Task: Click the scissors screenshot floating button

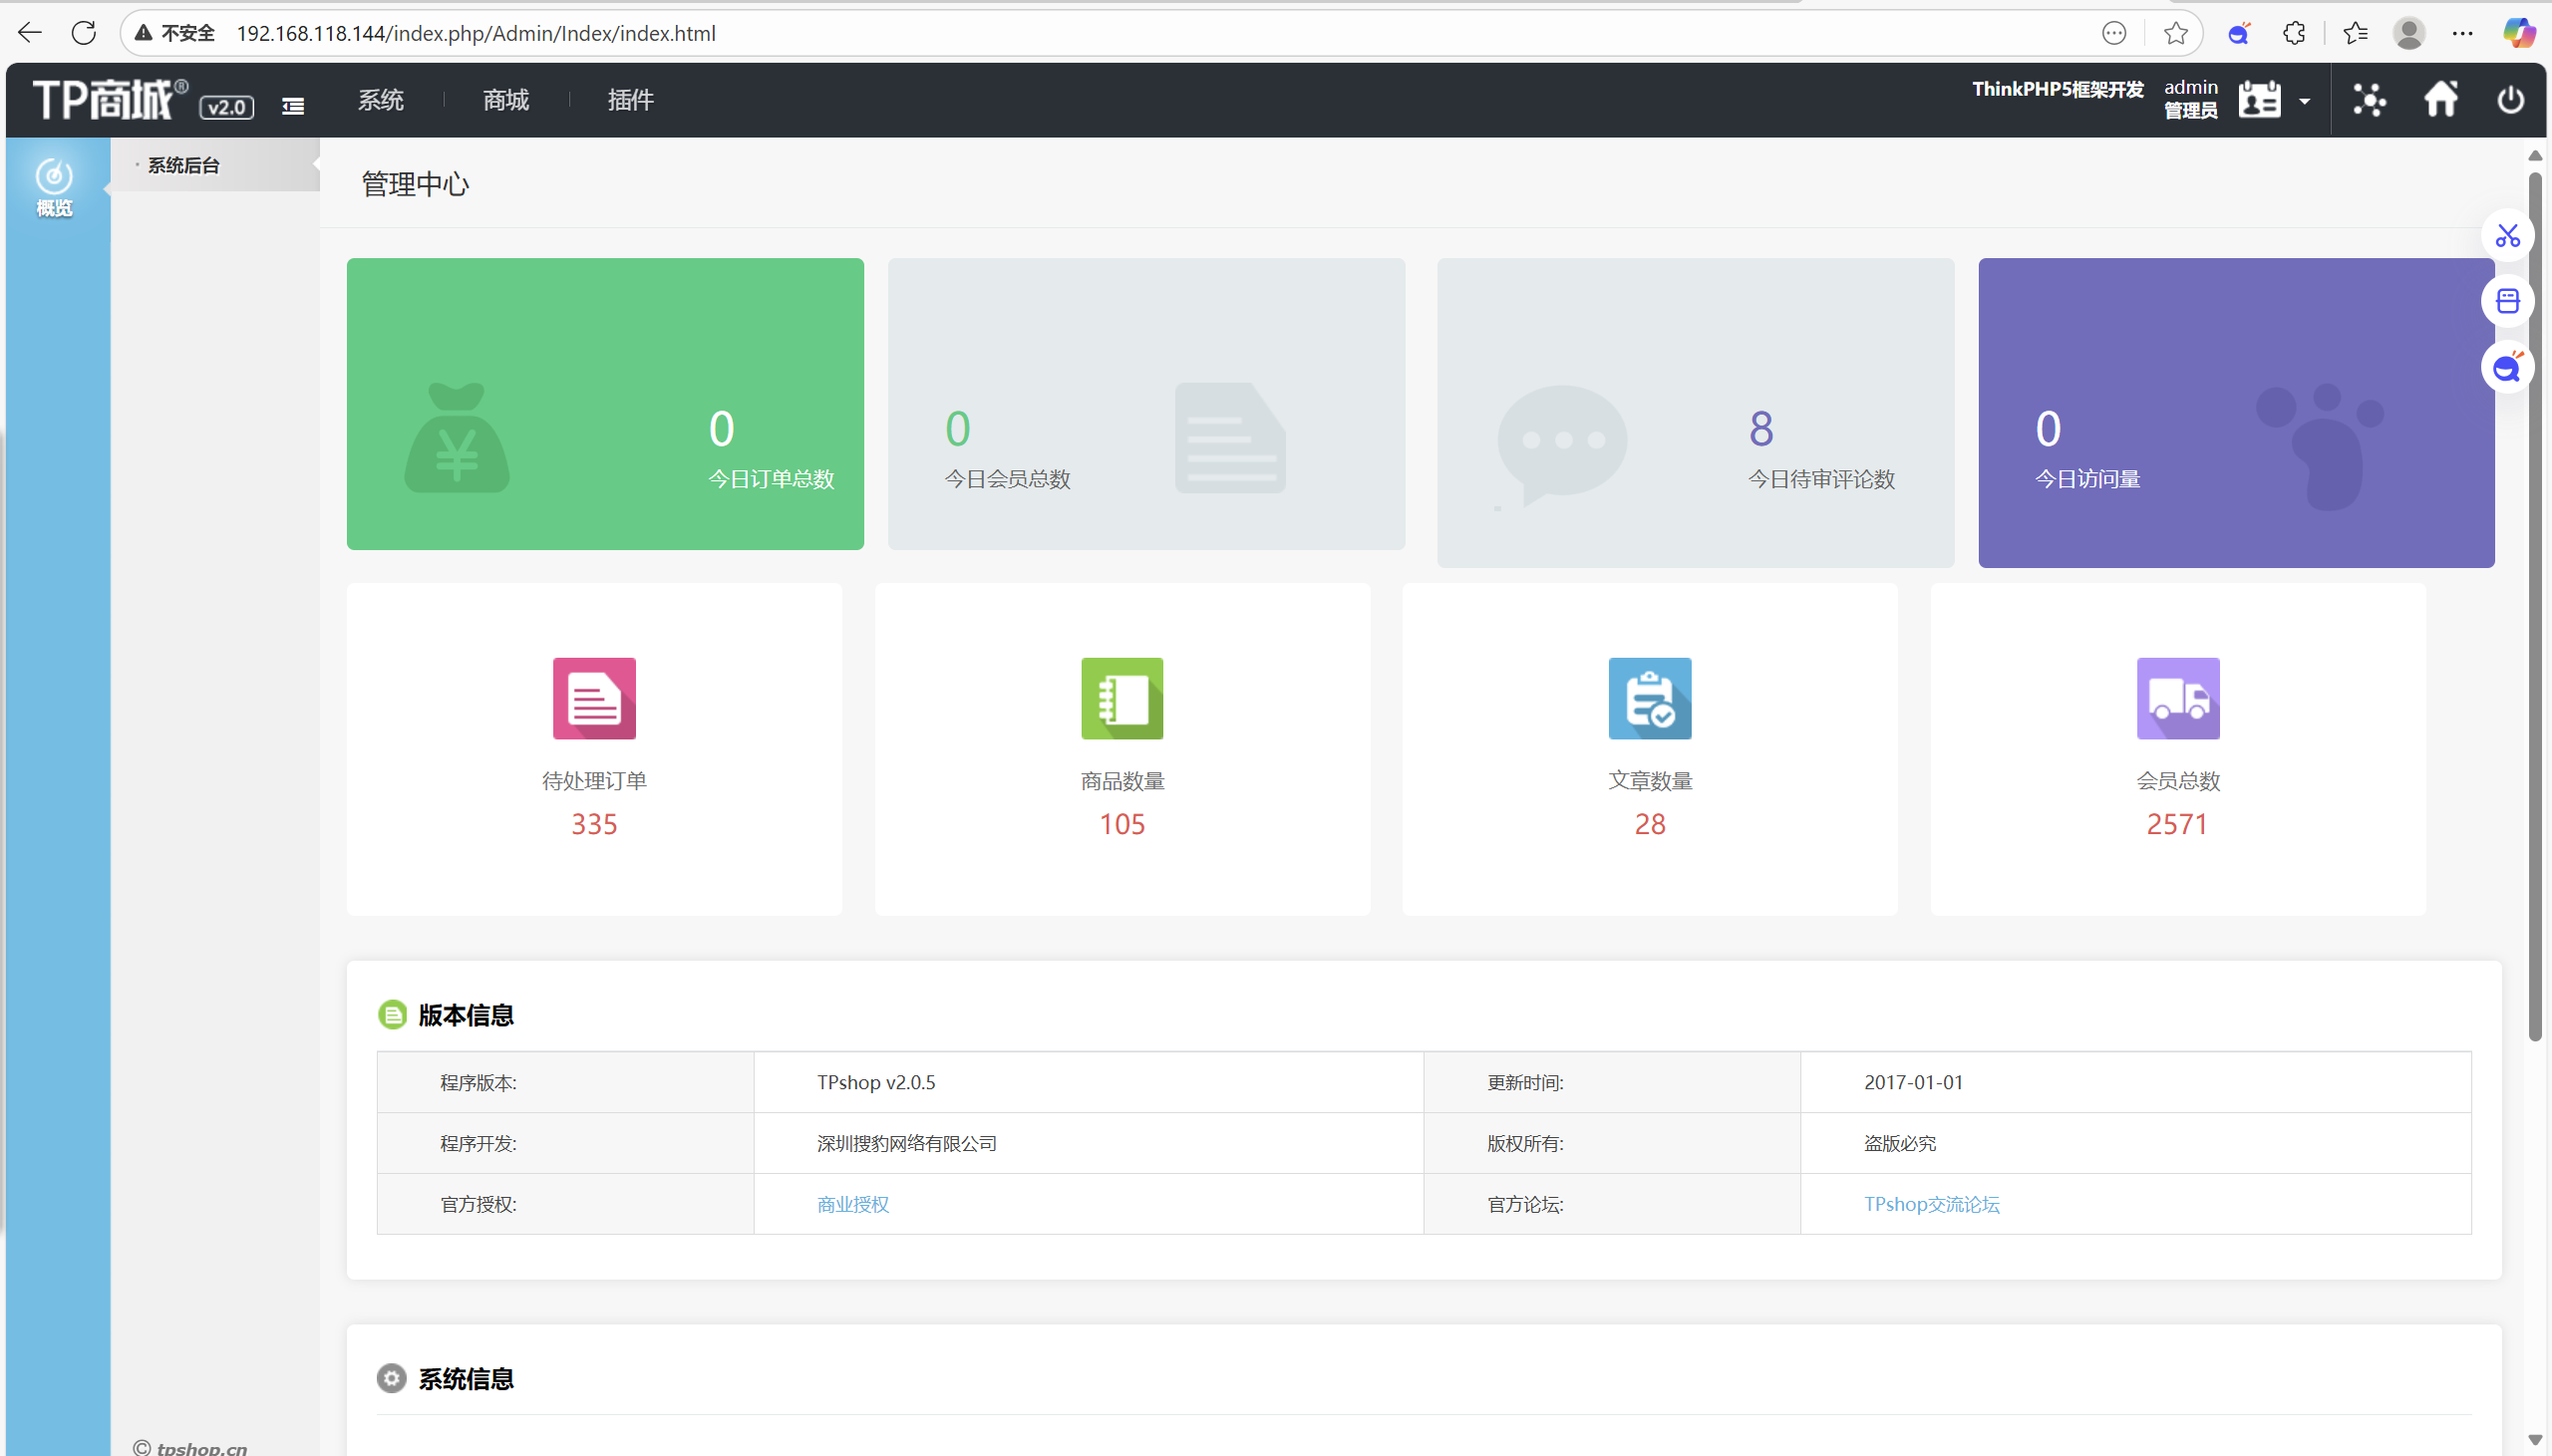Action: point(2507,236)
